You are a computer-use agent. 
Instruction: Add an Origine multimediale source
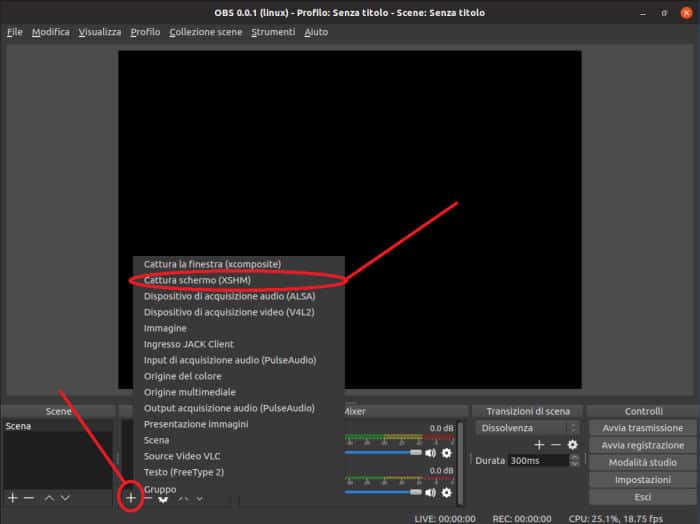(x=239, y=392)
